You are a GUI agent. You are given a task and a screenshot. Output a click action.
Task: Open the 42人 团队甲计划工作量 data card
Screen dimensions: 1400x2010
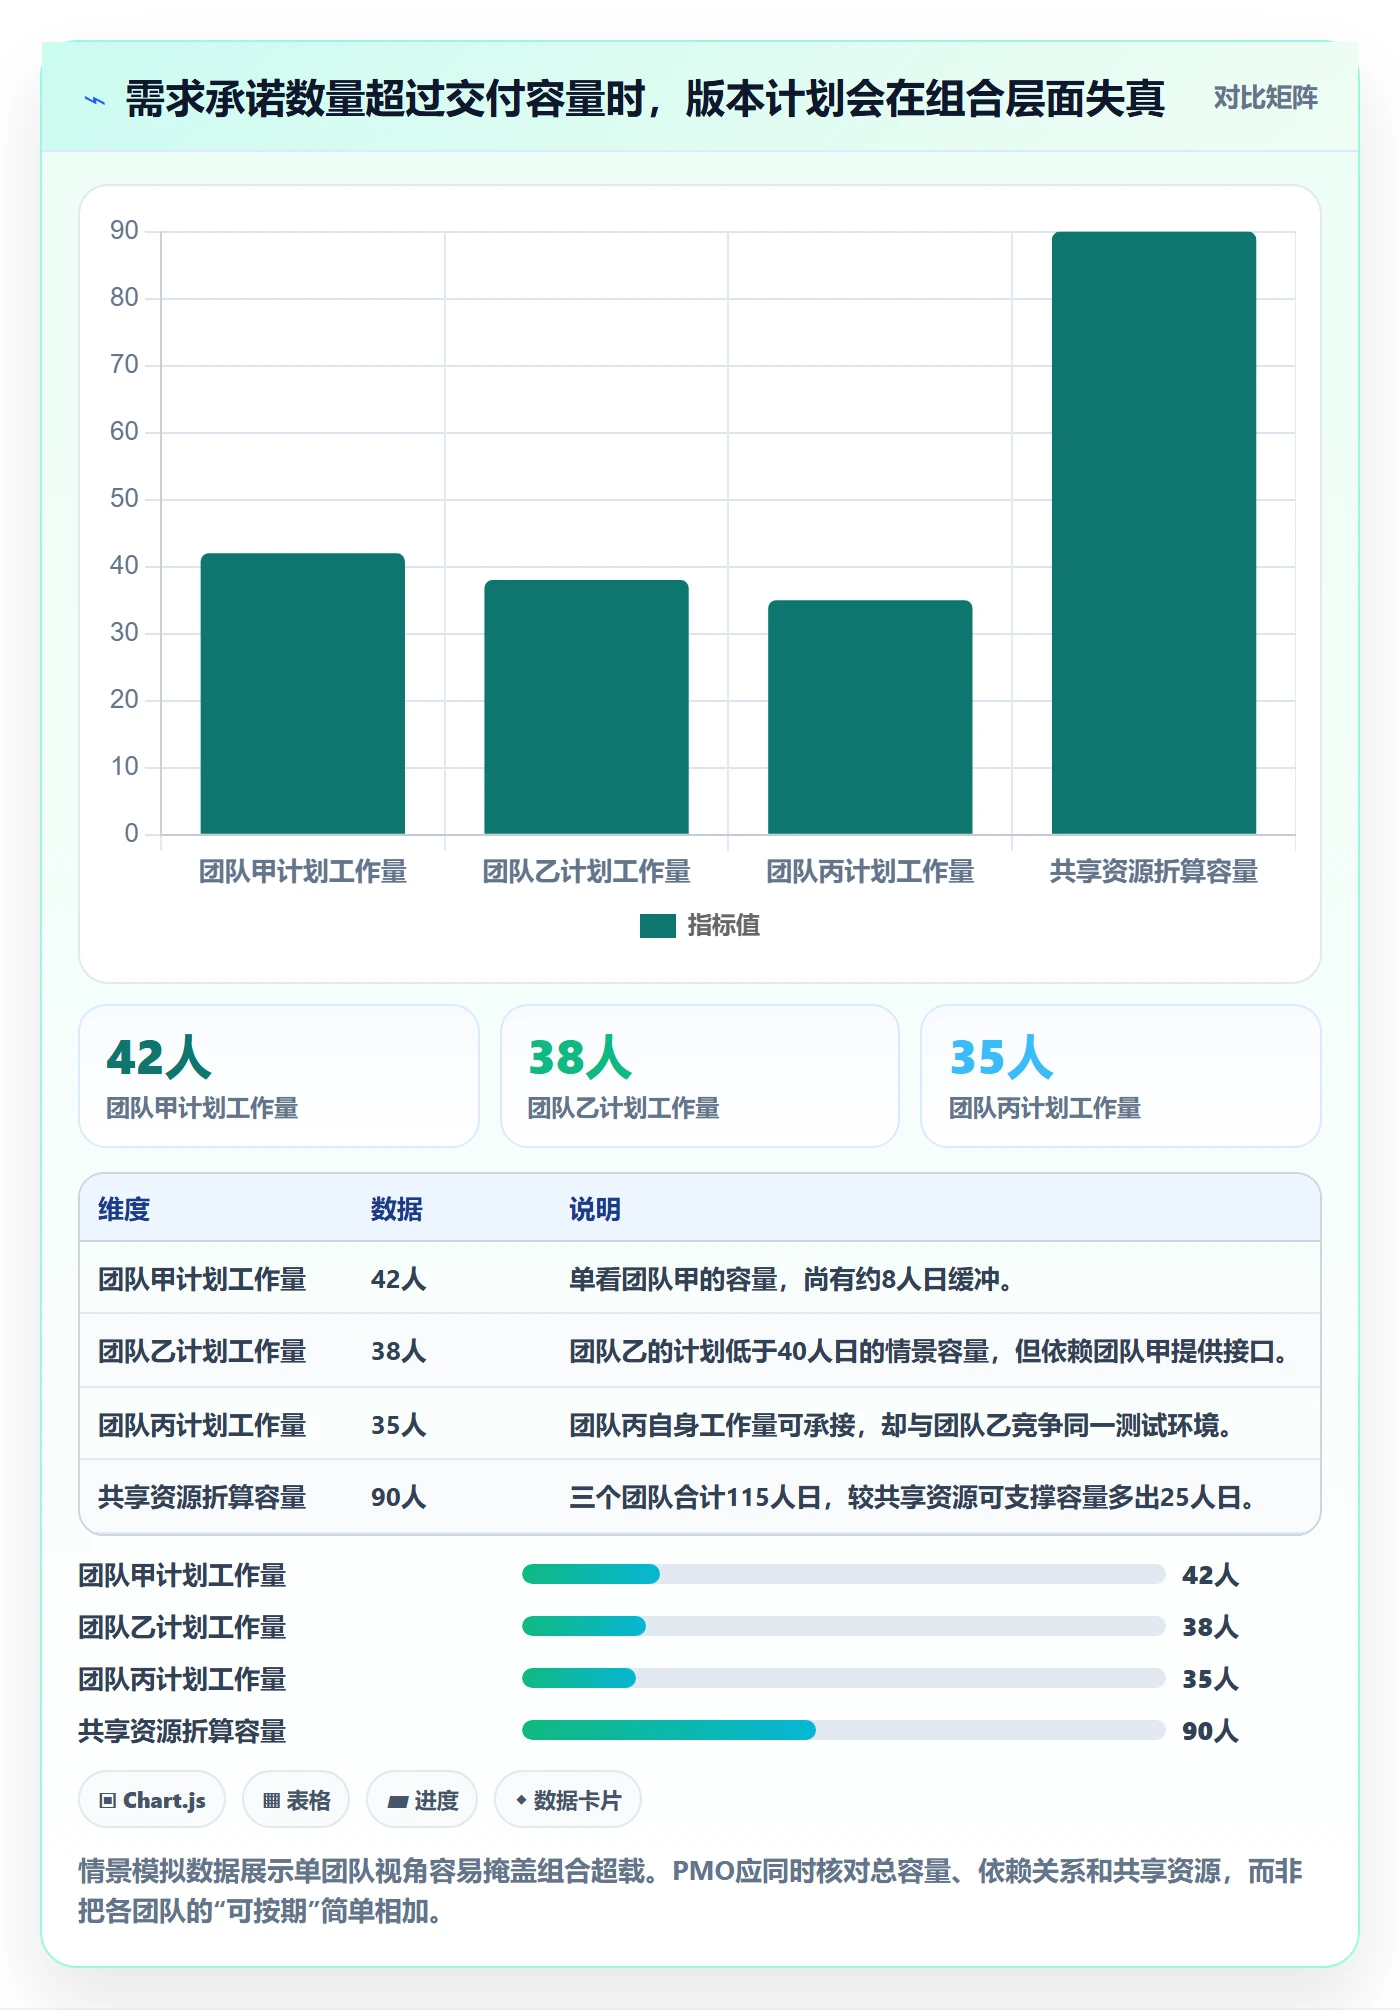pyautogui.click(x=279, y=1076)
